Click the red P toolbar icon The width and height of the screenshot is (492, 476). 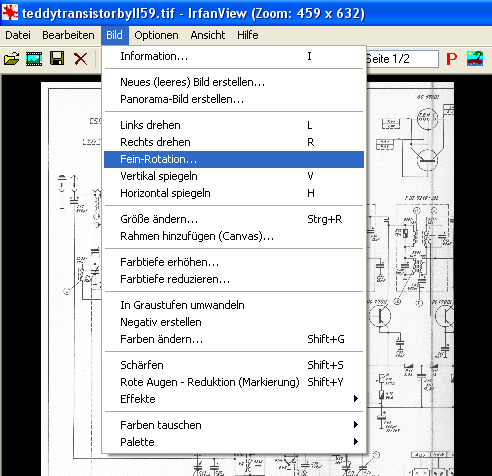click(452, 59)
